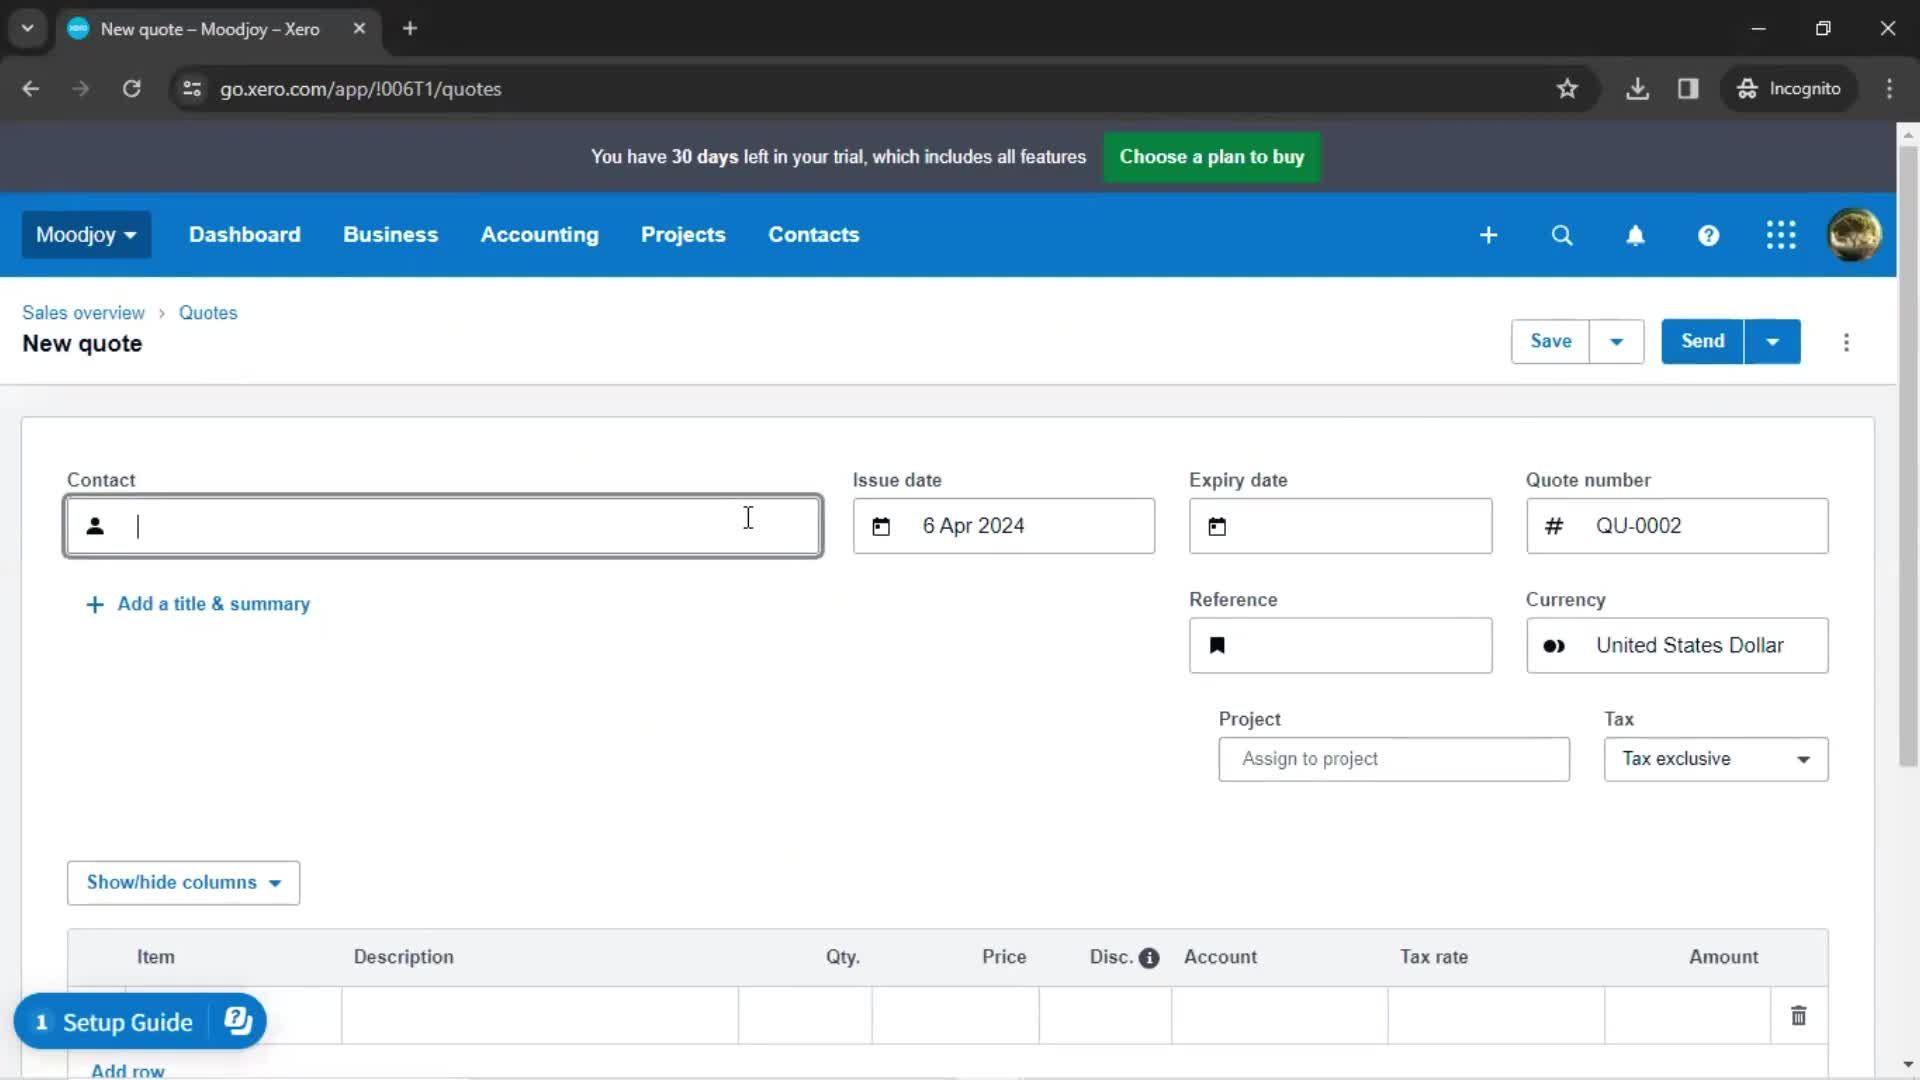Click into the Contact input field
This screenshot has height=1080, width=1920.
tap(443, 526)
